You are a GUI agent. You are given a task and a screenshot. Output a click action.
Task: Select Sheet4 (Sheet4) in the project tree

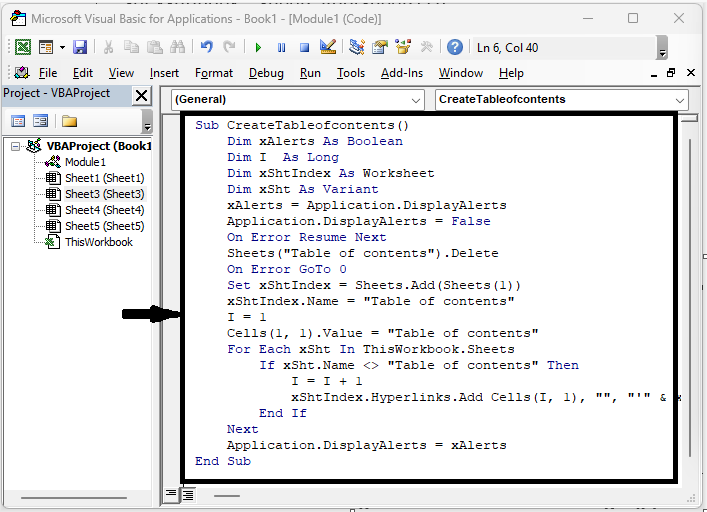[x=105, y=210]
